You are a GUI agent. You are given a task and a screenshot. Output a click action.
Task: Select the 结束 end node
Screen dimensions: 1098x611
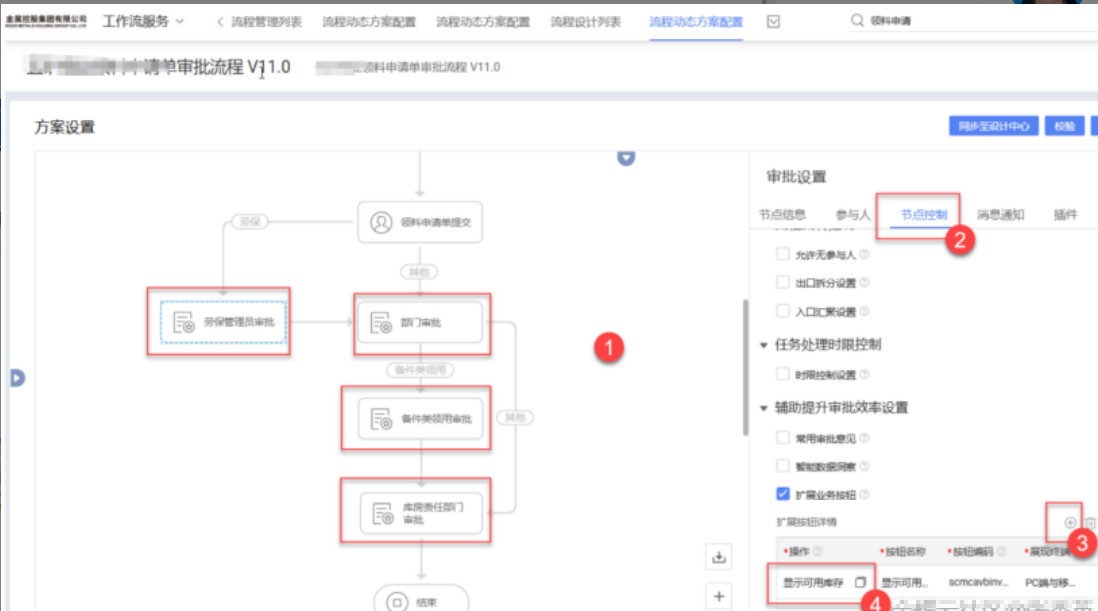tap(420, 601)
